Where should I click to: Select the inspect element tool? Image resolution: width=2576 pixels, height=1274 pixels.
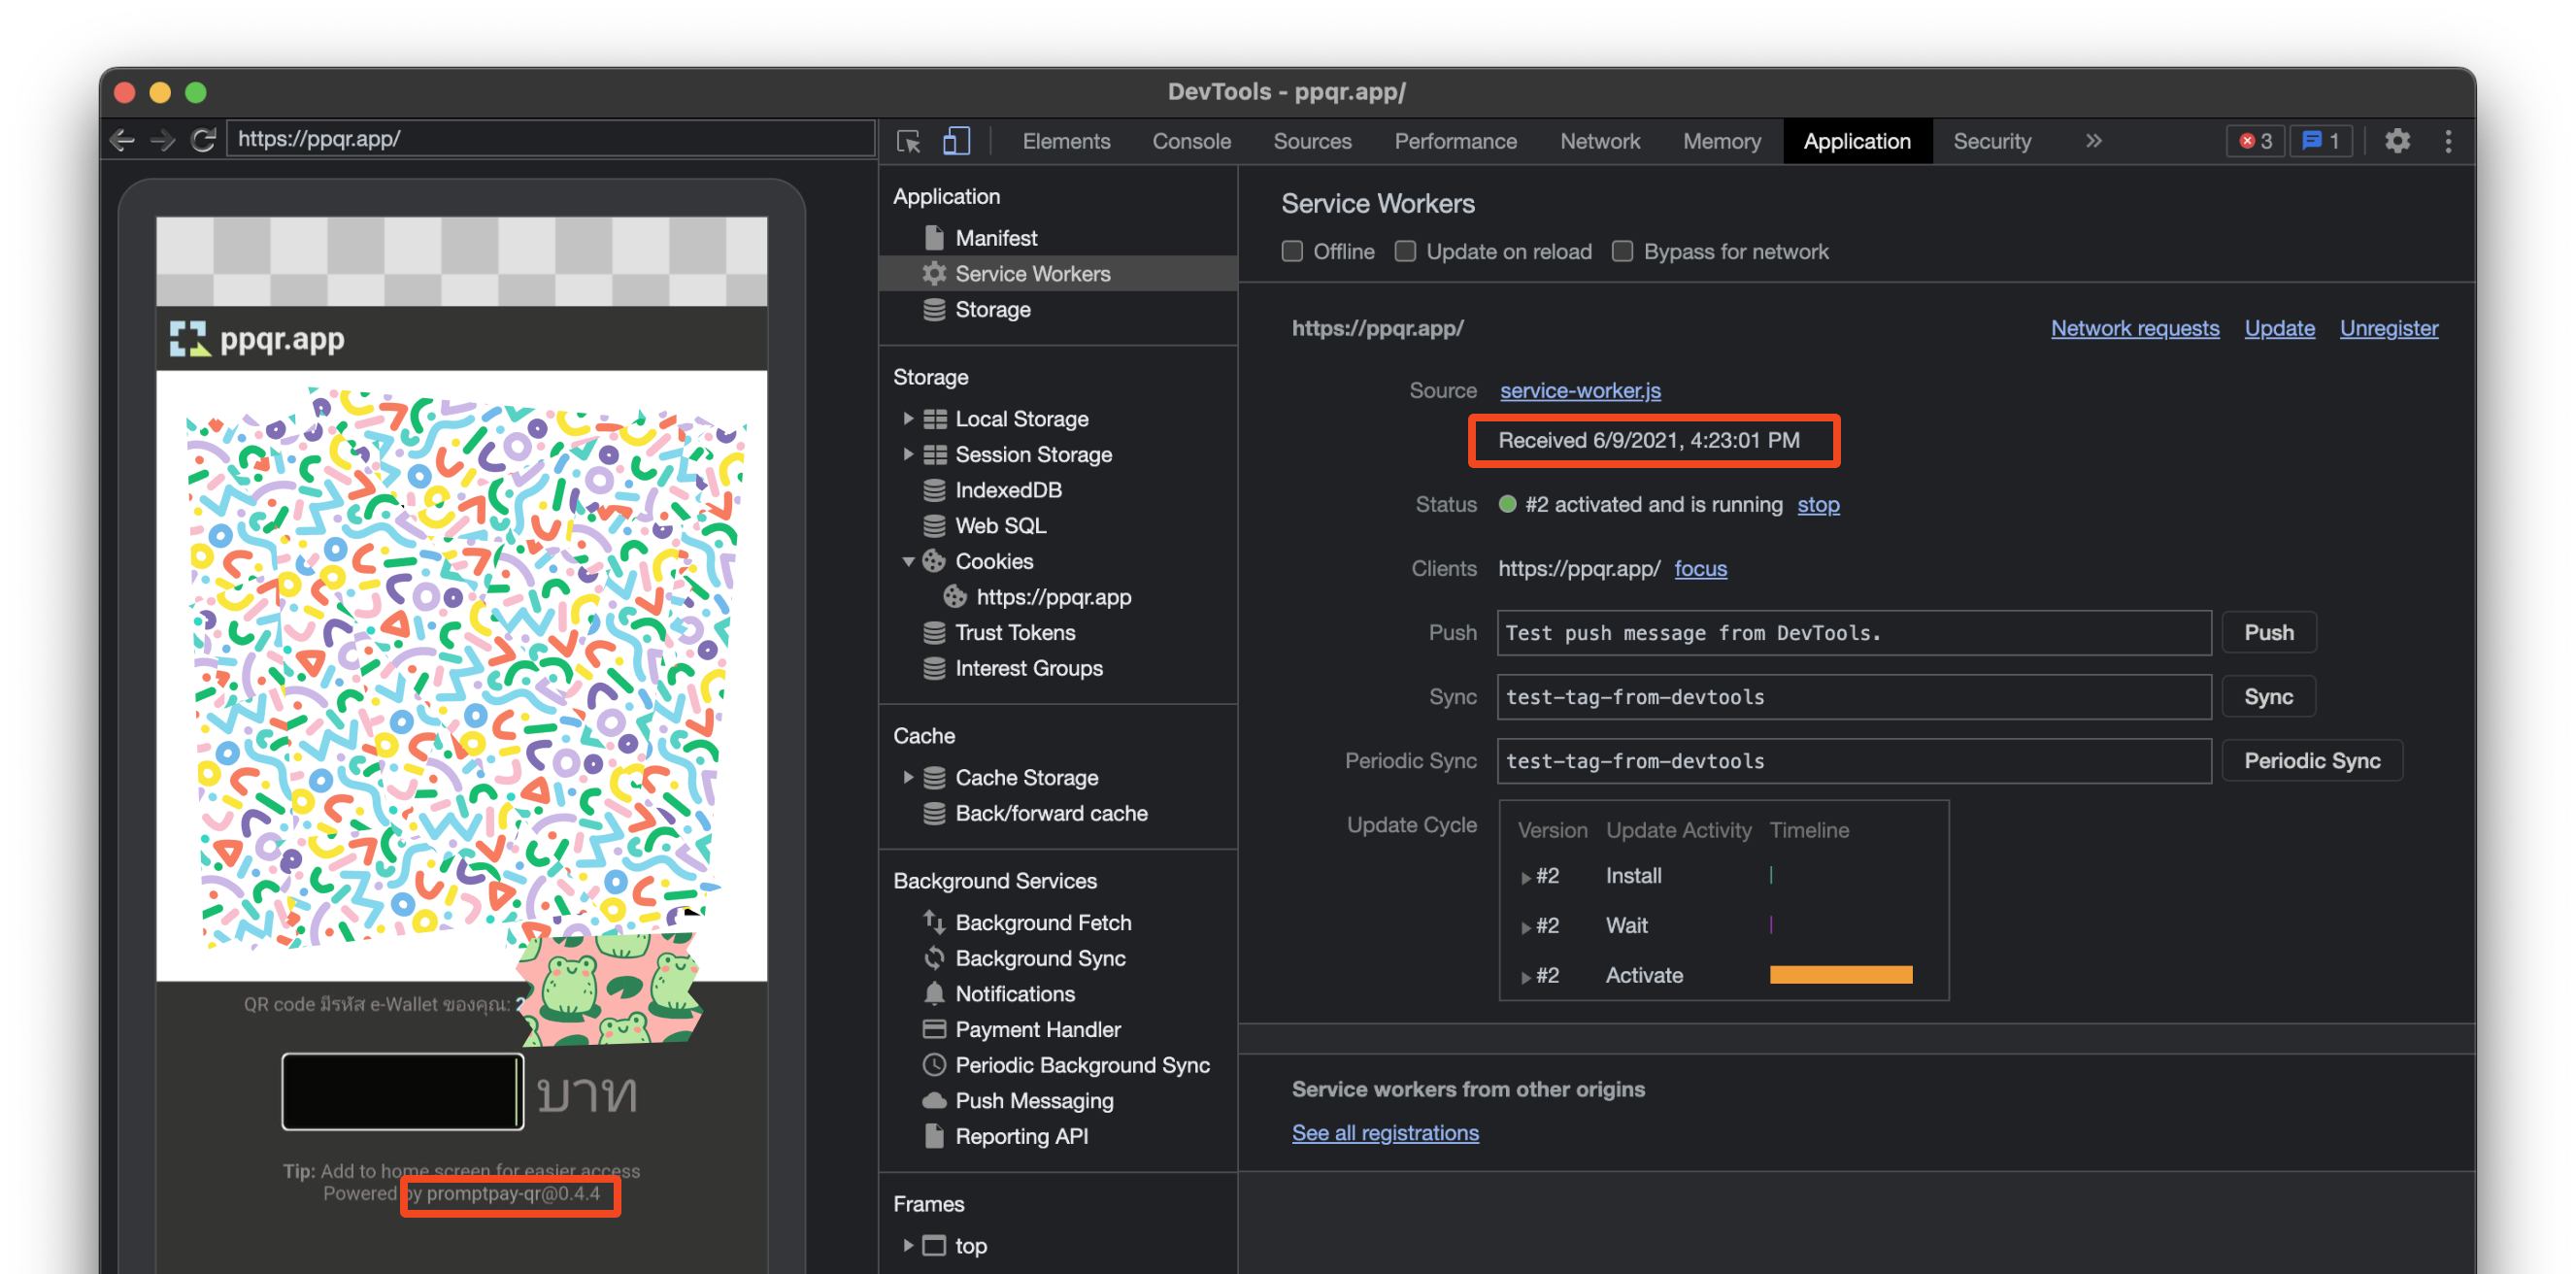[908, 141]
